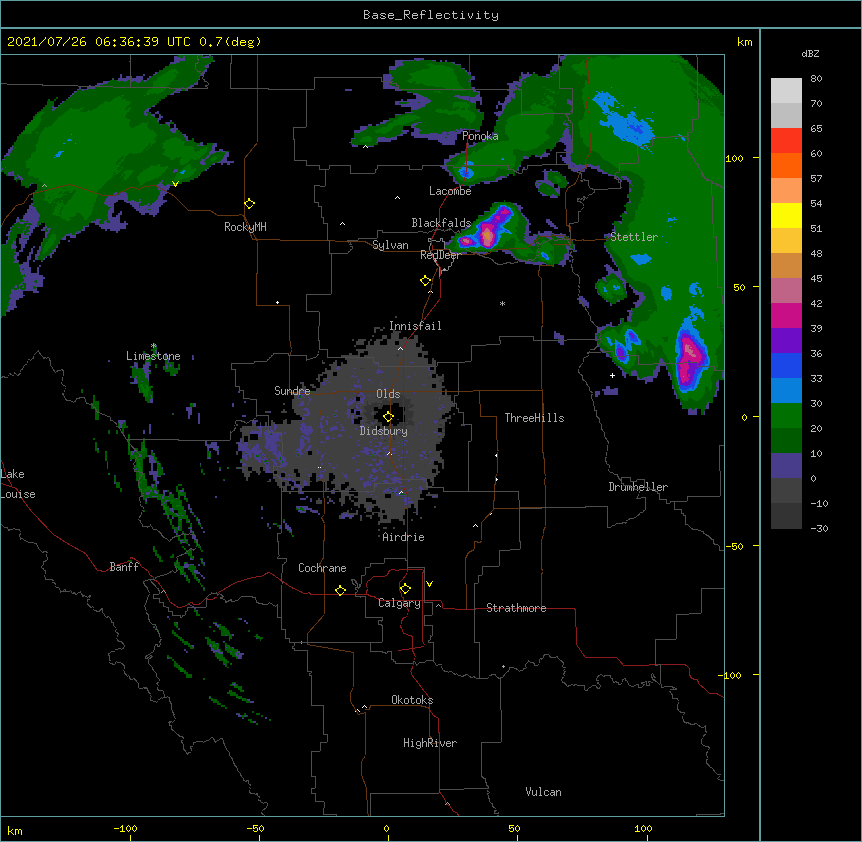Screen dimensions: 862x842
Task: Click the yellow diamond marker above the Calgary label
Action: pyautogui.click(x=405, y=589)
